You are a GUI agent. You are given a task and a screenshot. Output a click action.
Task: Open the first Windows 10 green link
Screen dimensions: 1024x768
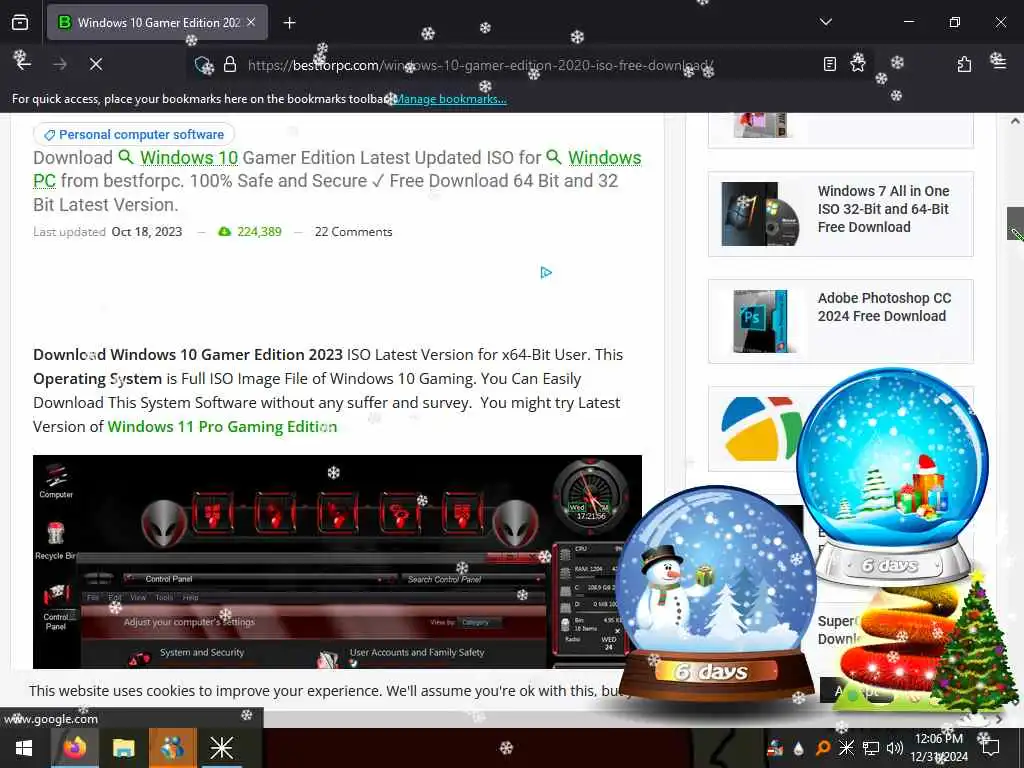(x=189, y=158)
